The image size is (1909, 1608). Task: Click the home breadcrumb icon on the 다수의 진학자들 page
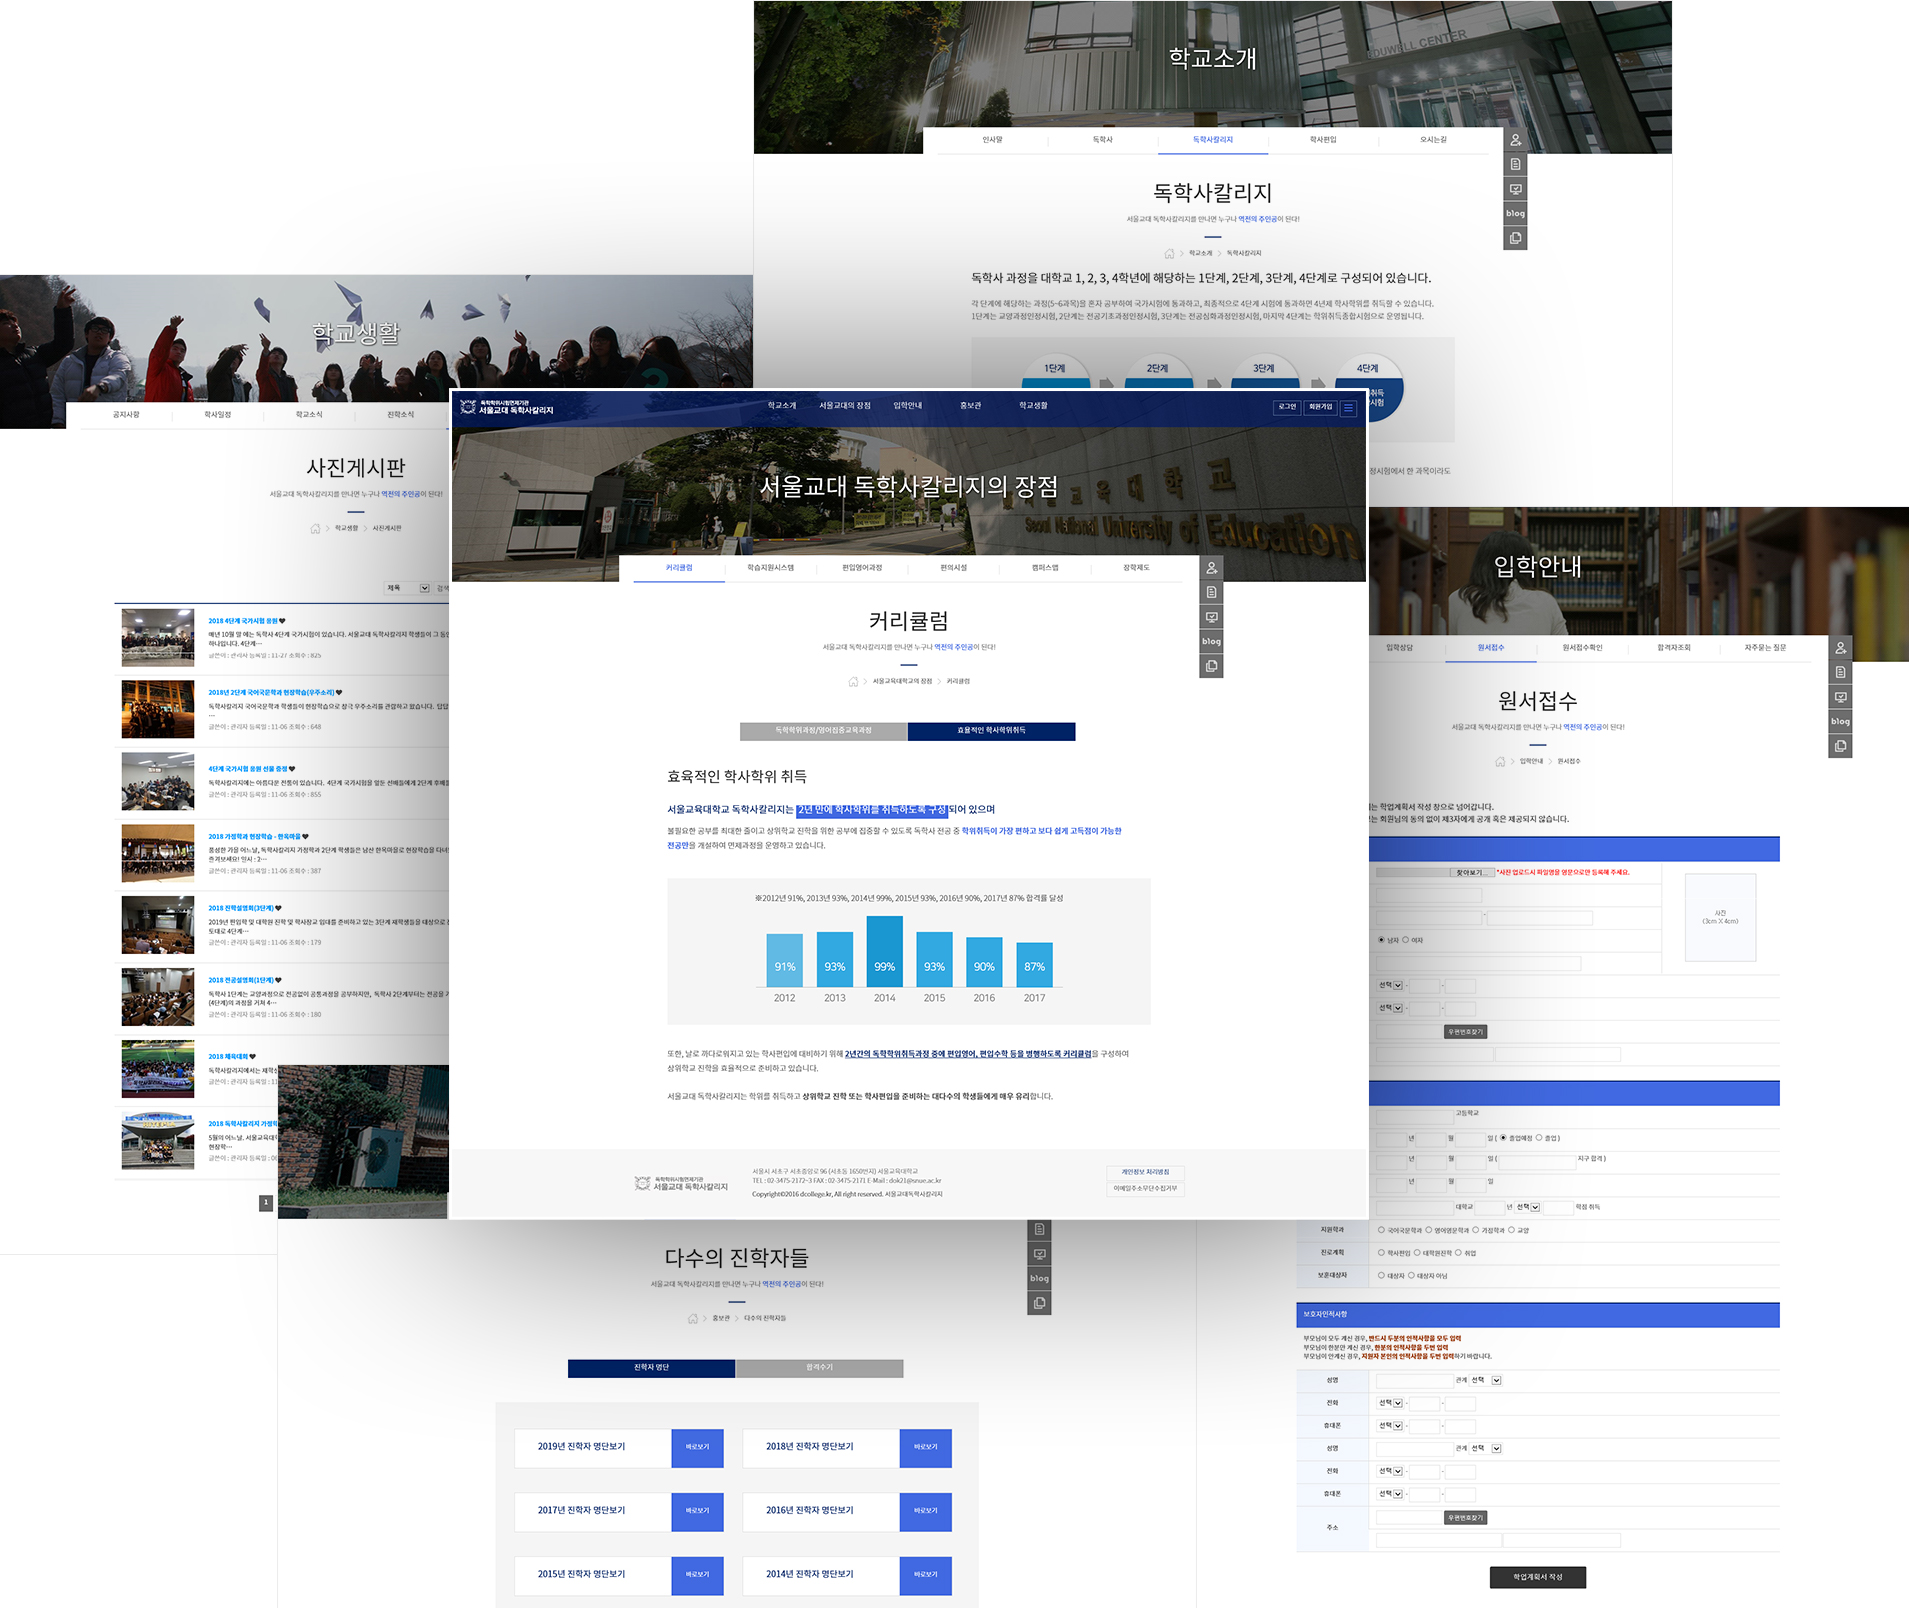(693, 1319)
